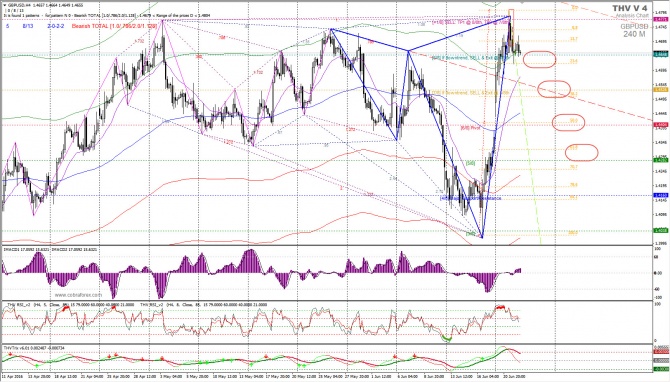Click the 'Analysis Chart' subtitle label
The image size is (670, 382).
point(632,16)
